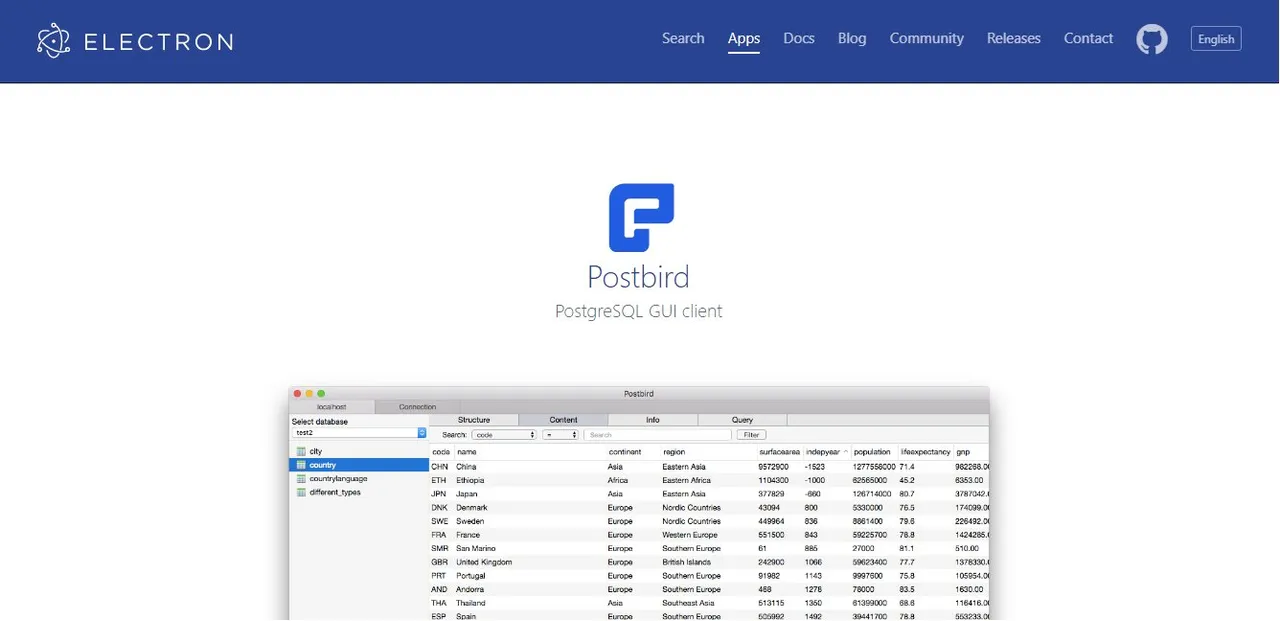
Task: Click the Search input field in Postbird screenshot
Action: click(x=658, y=435)
